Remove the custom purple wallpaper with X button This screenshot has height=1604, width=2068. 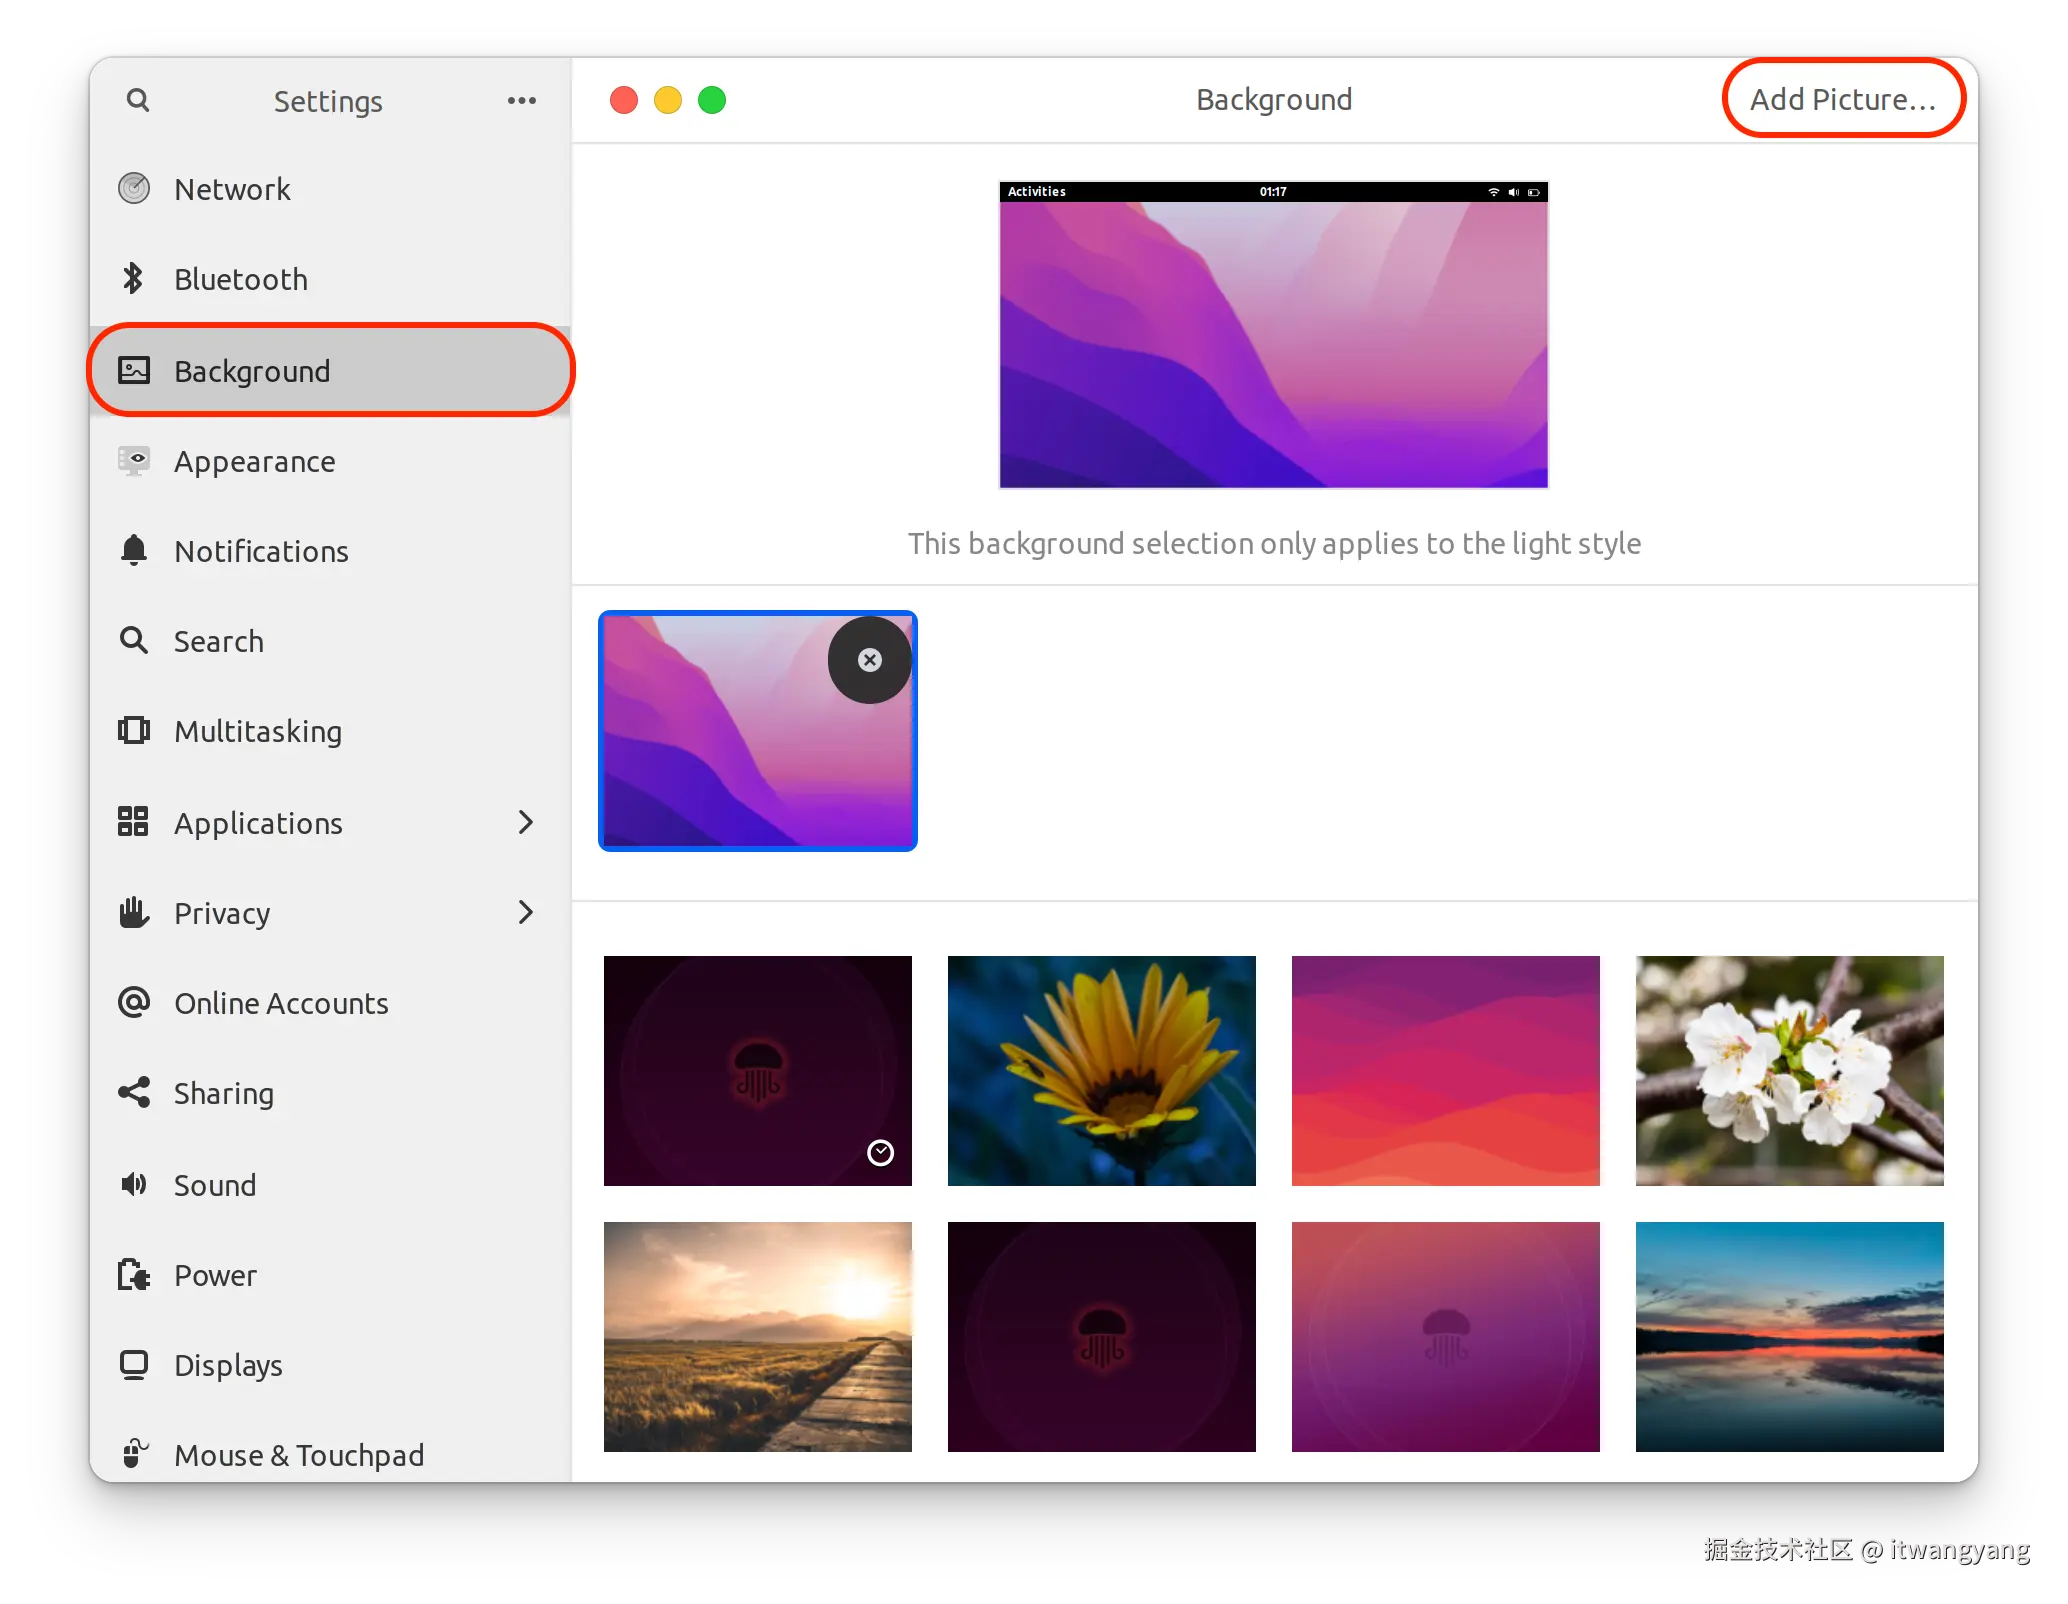pos(870,660)
